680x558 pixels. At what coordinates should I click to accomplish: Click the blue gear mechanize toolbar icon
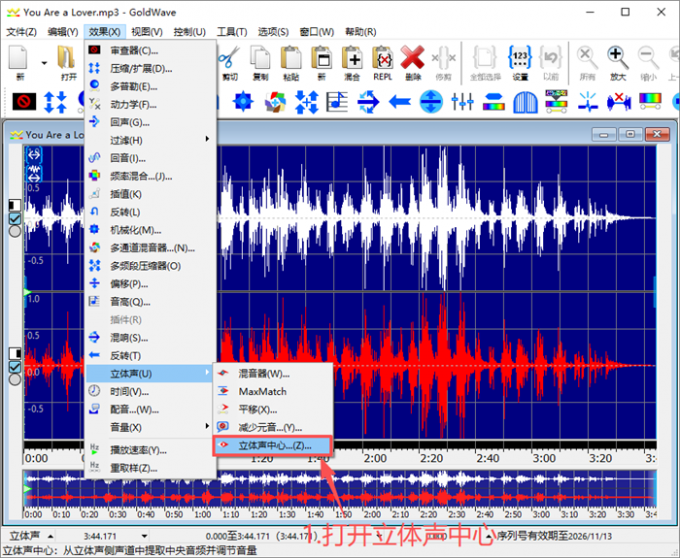point(243,101)
